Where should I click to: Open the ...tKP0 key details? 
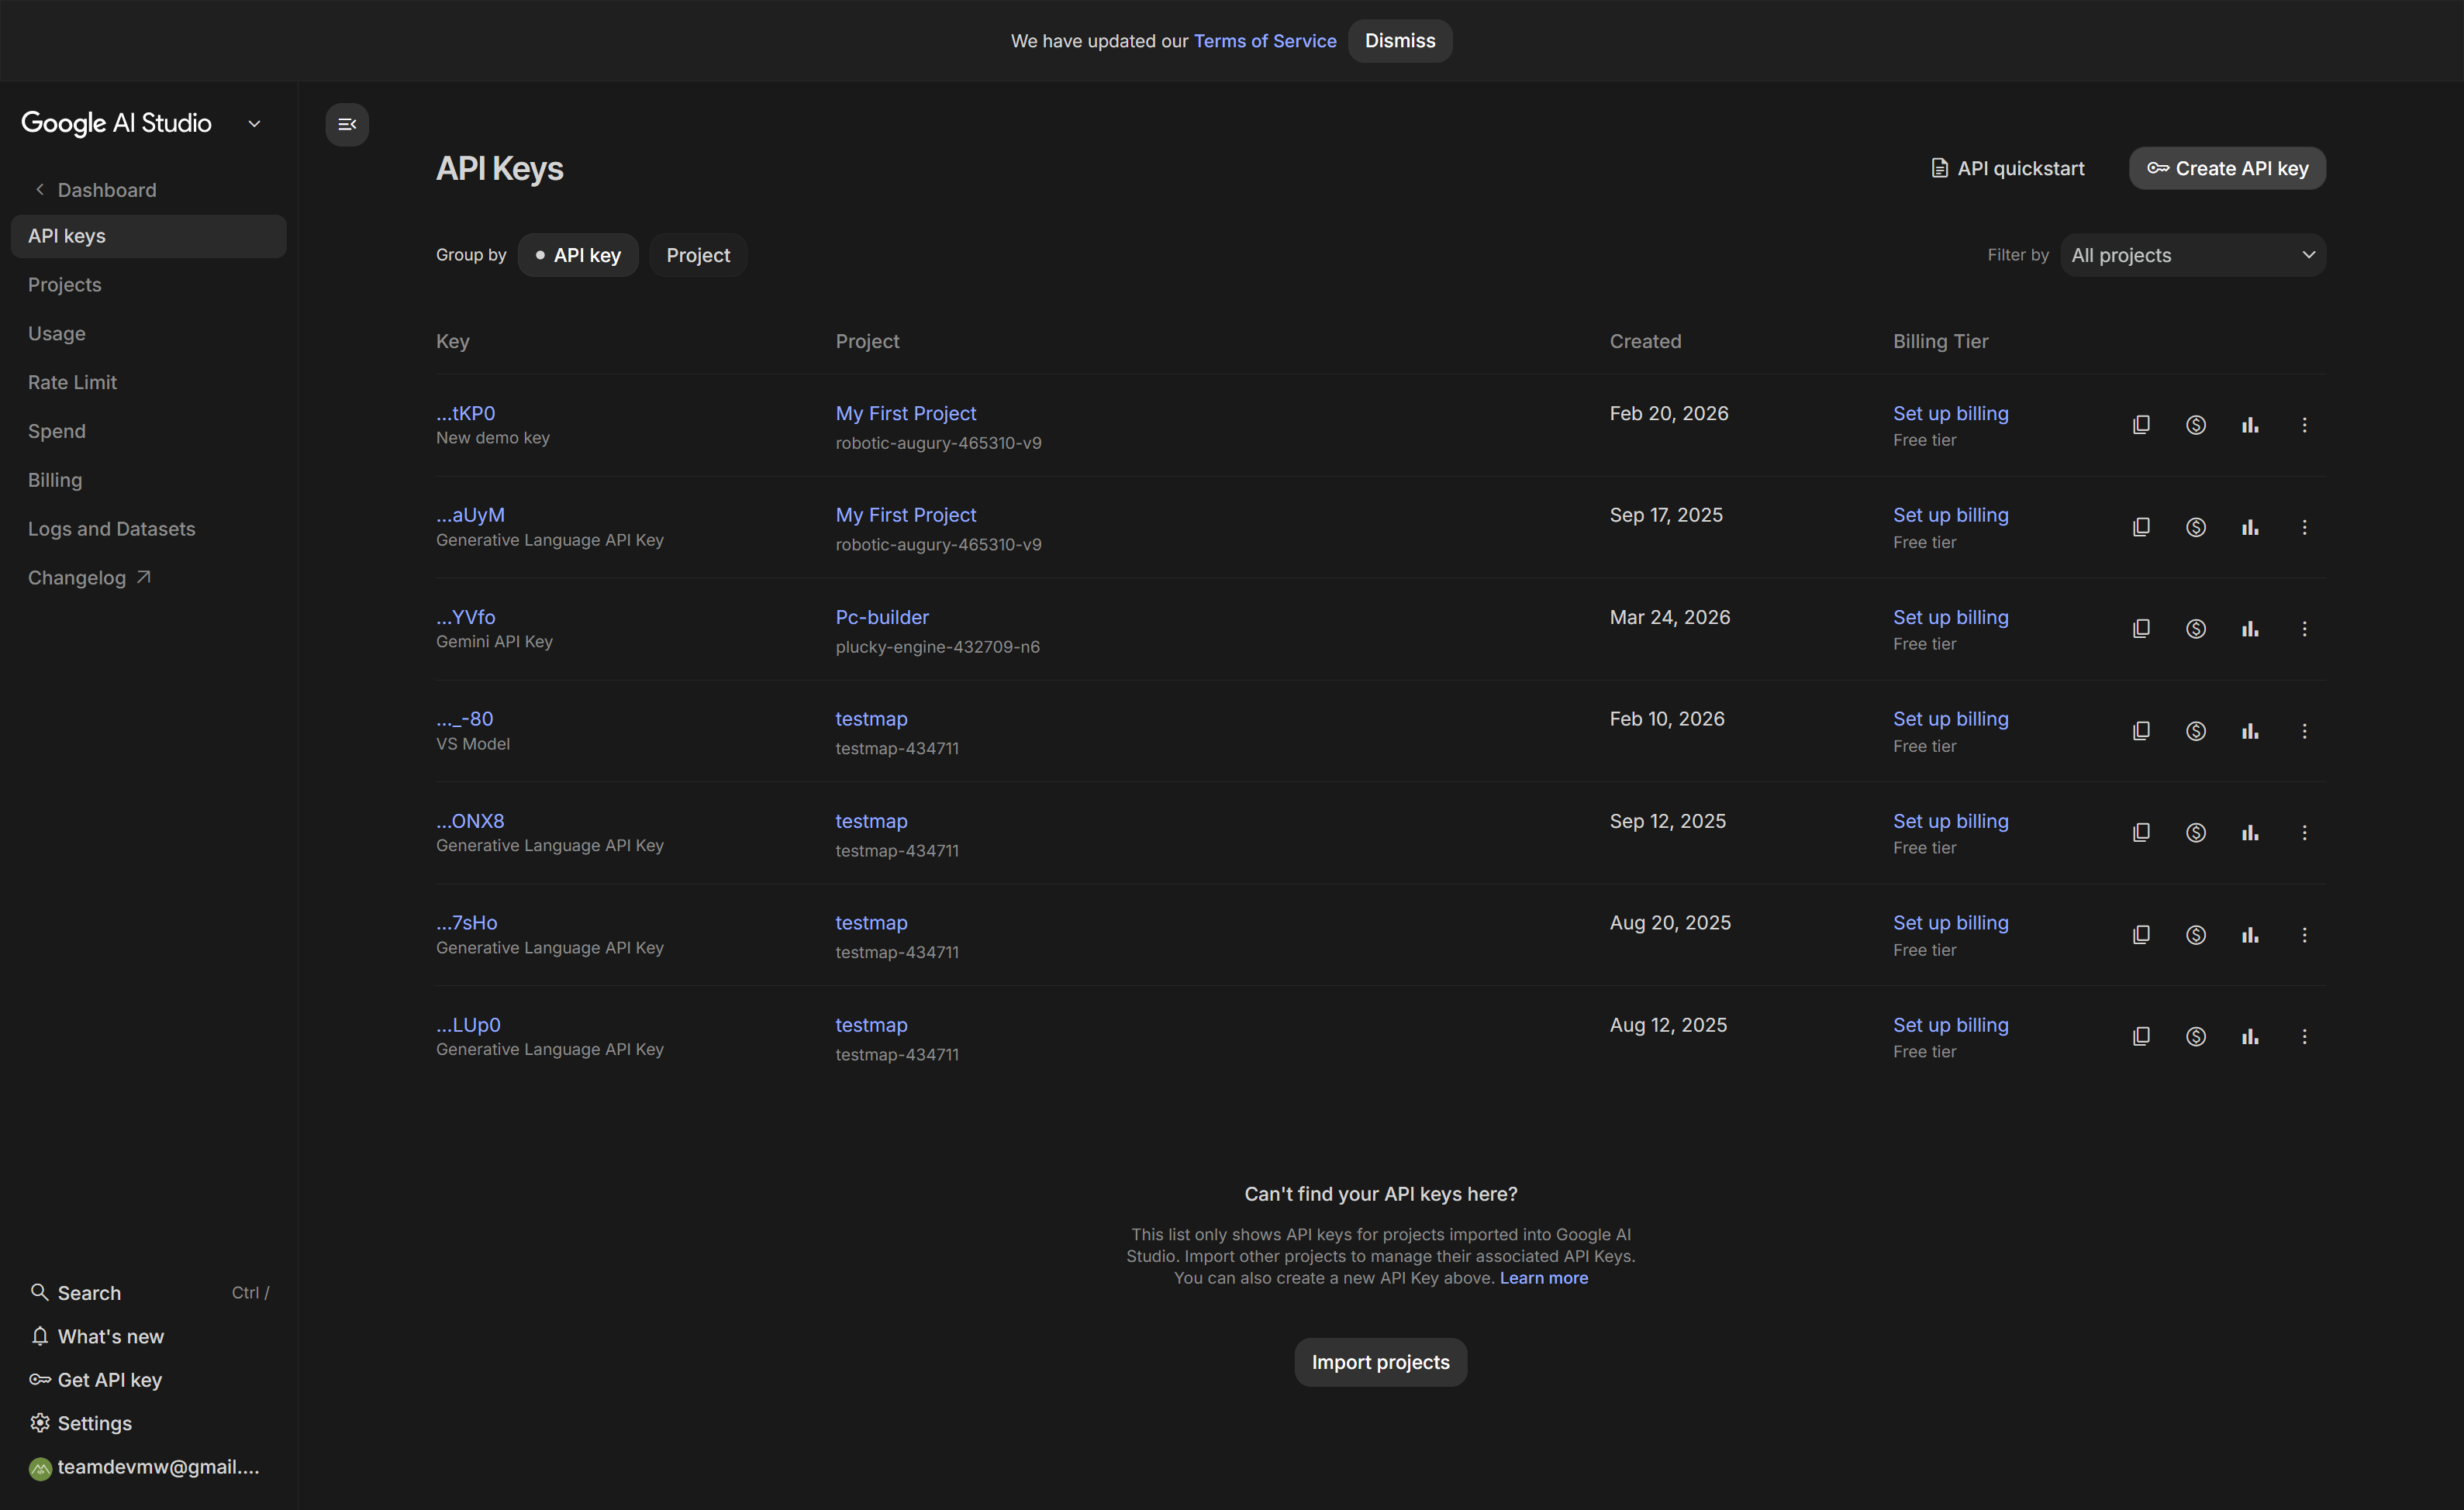click(x=466, y=413)
